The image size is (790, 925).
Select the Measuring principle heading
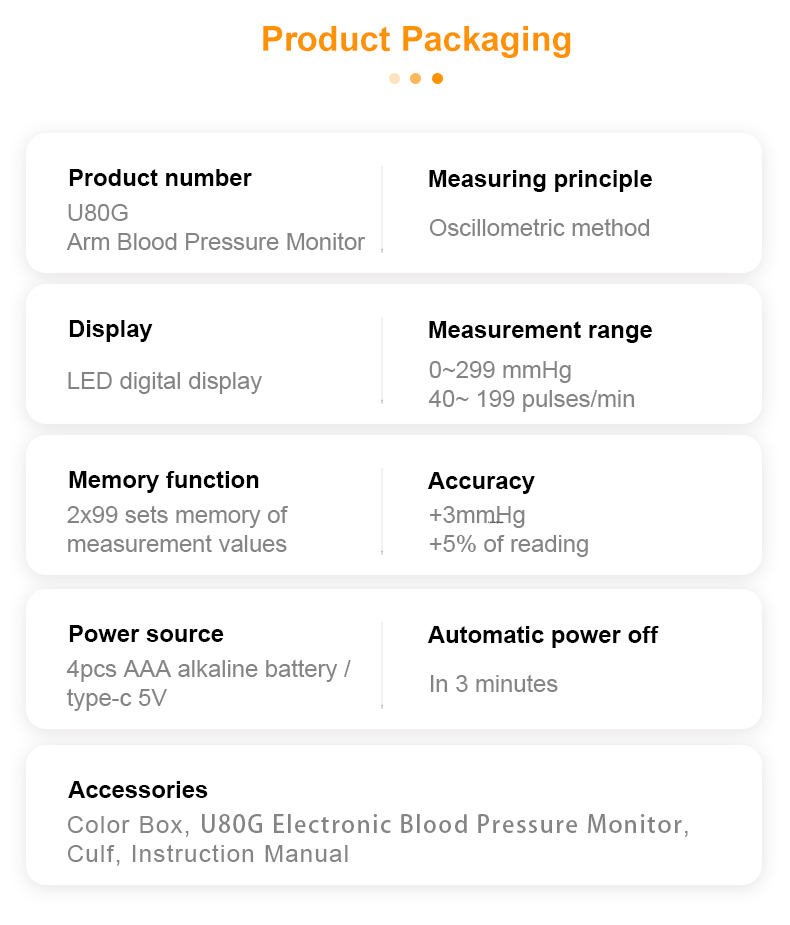tap(540, 179)
